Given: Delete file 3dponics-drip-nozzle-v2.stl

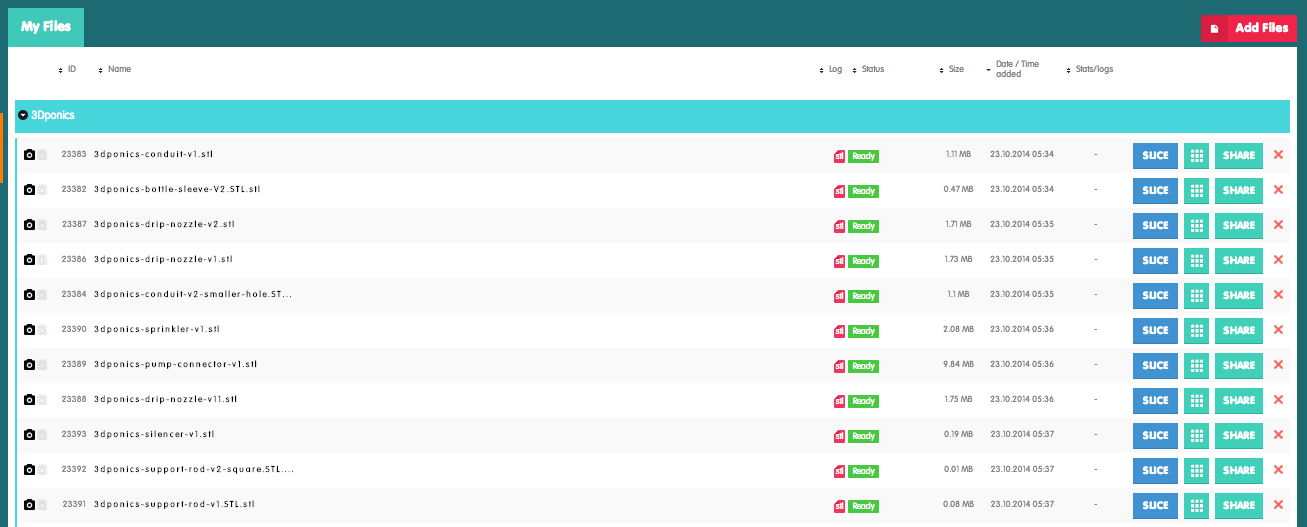Looking at the screenshot, I should [1278, 225].
